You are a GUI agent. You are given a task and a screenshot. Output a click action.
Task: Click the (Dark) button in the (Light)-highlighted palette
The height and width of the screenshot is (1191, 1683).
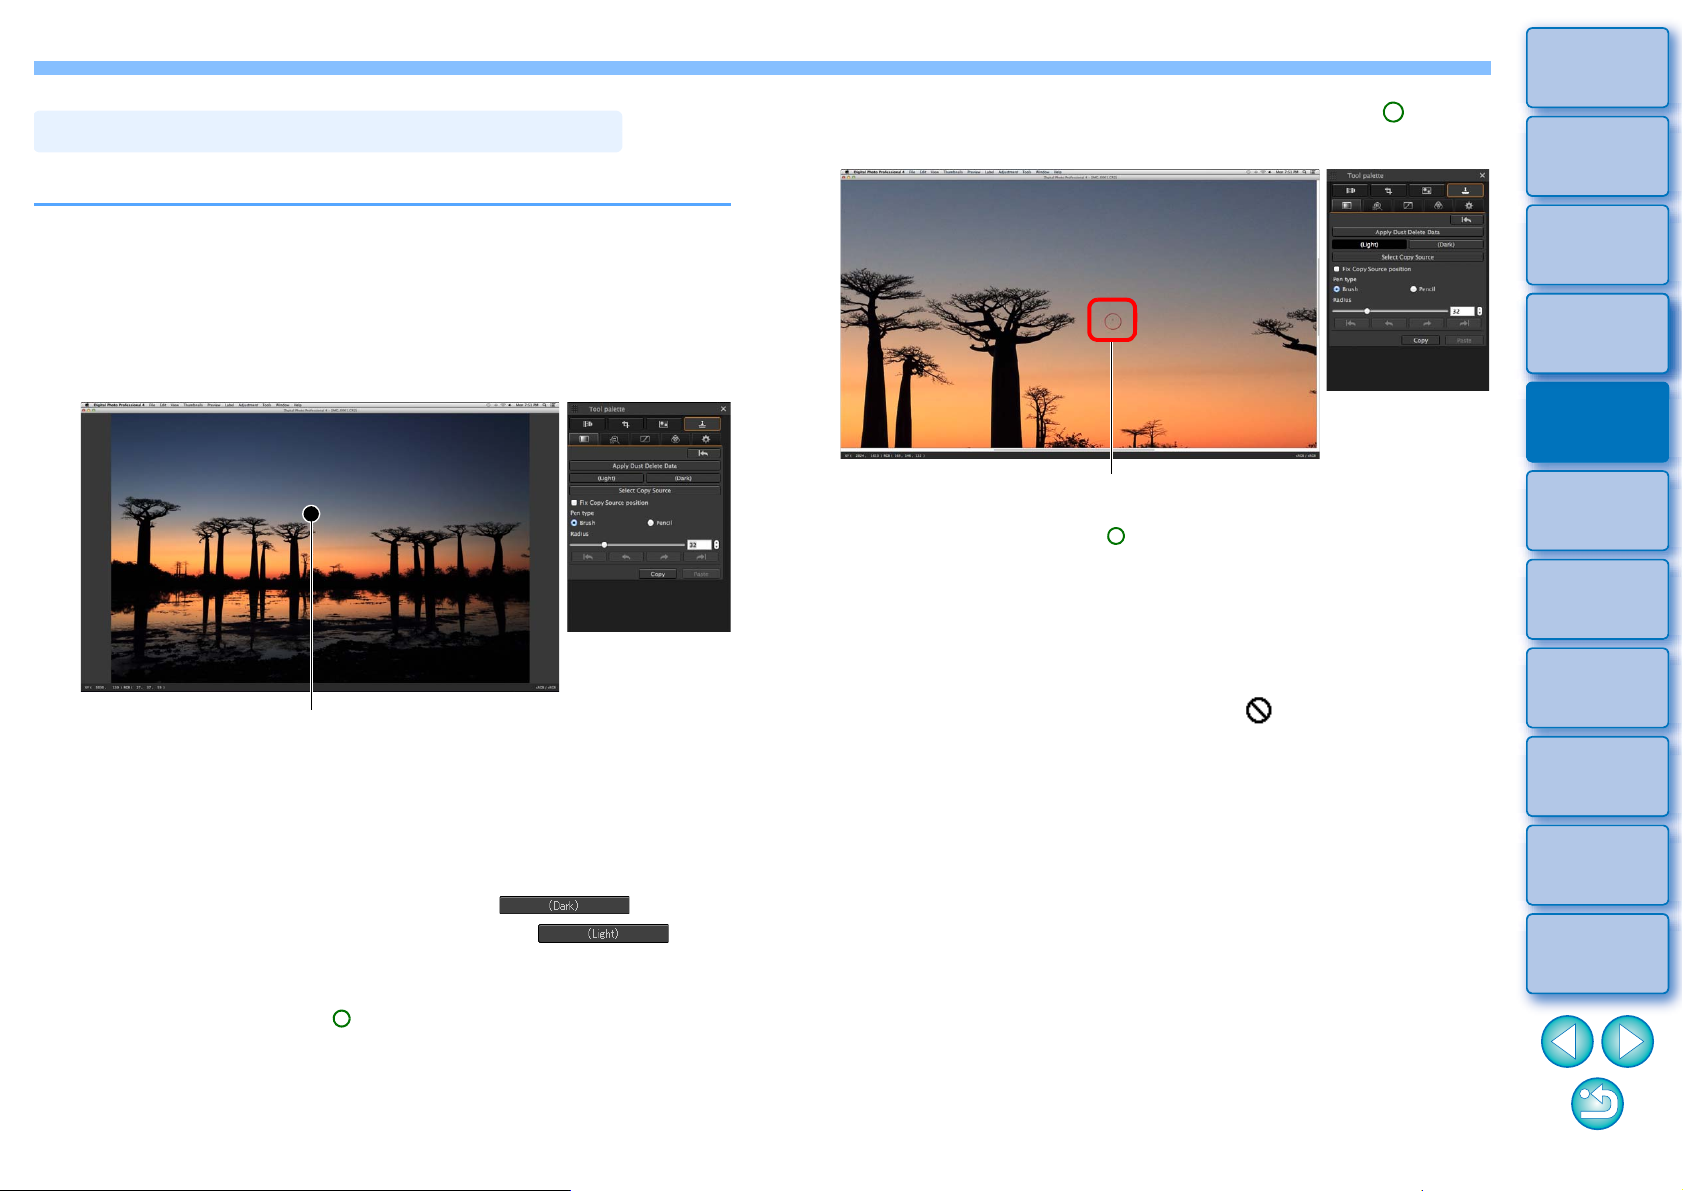pos(1446,244)
